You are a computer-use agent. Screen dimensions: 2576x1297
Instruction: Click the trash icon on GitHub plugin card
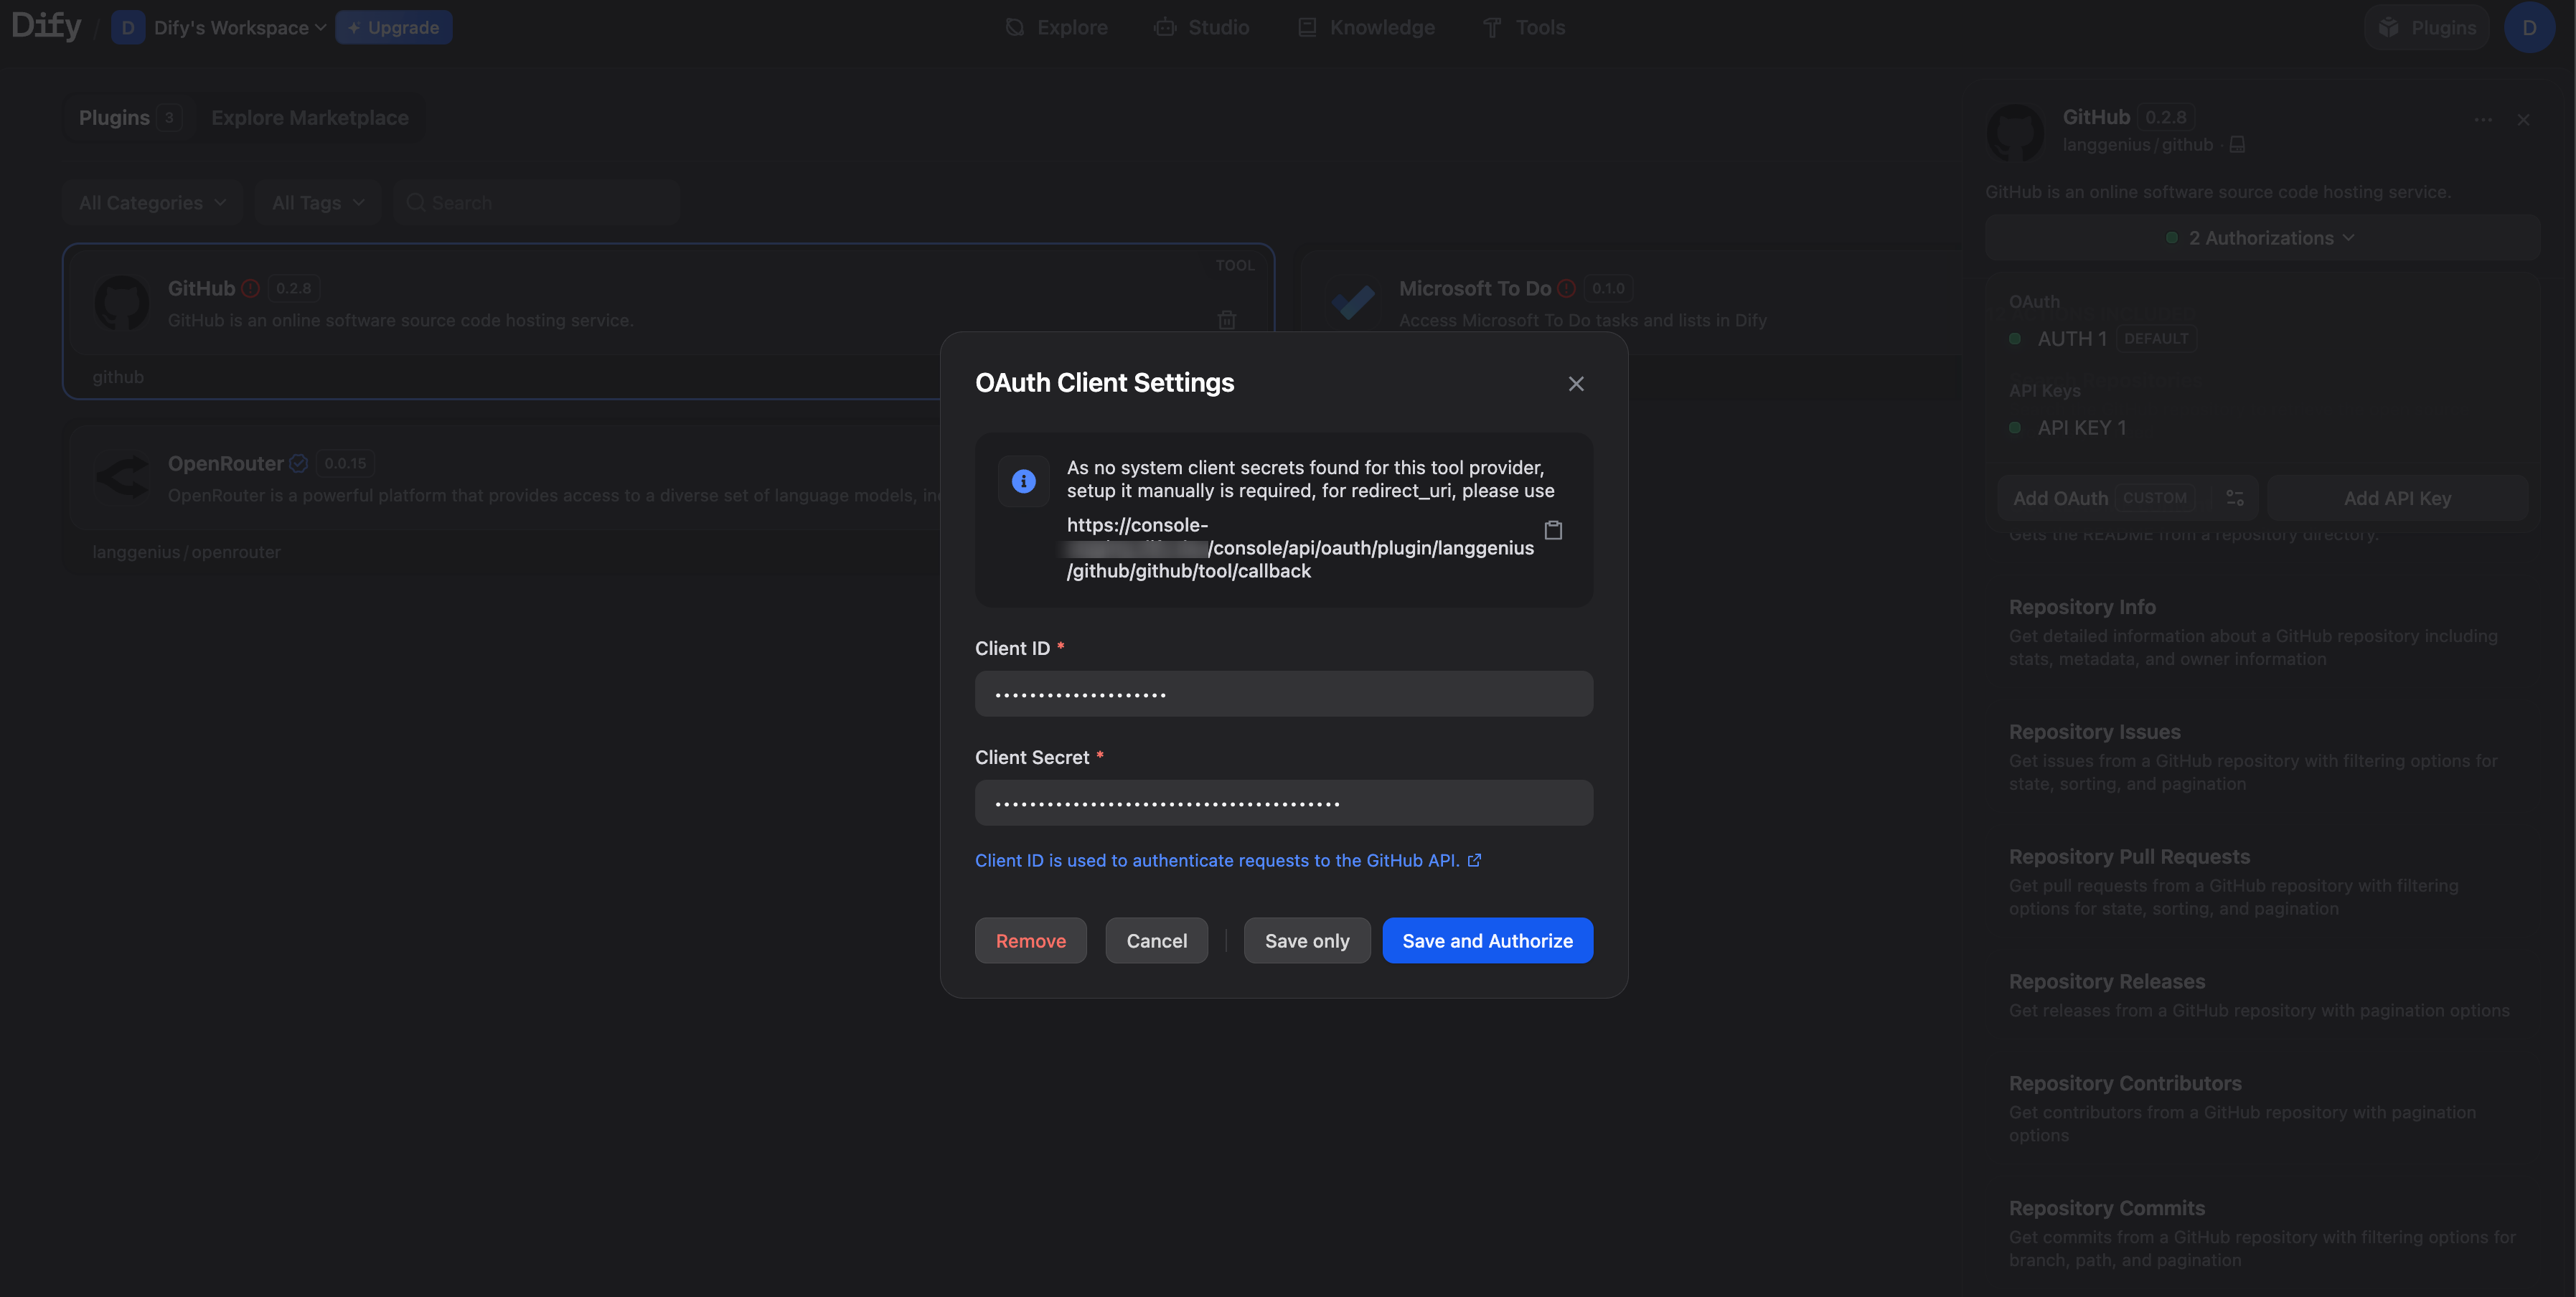pyautogui.click(x=1227, y=320)
